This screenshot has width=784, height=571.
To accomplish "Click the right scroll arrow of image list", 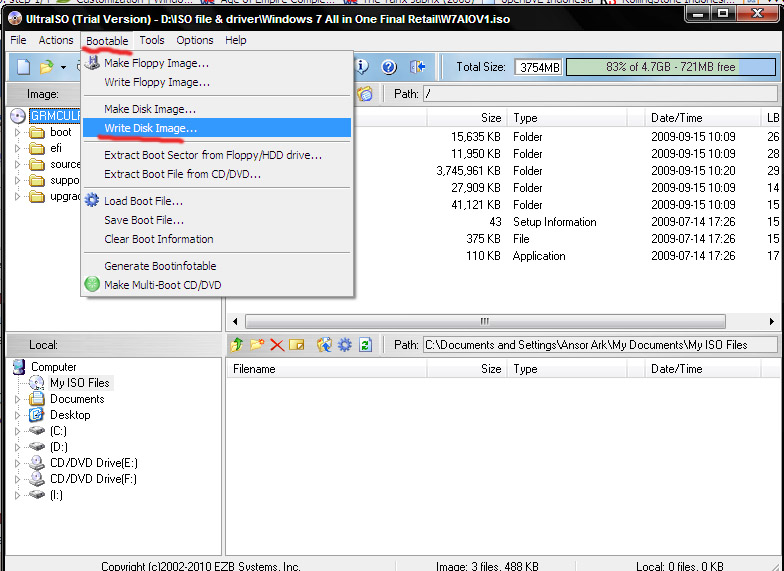I will (x=771, y=321).
